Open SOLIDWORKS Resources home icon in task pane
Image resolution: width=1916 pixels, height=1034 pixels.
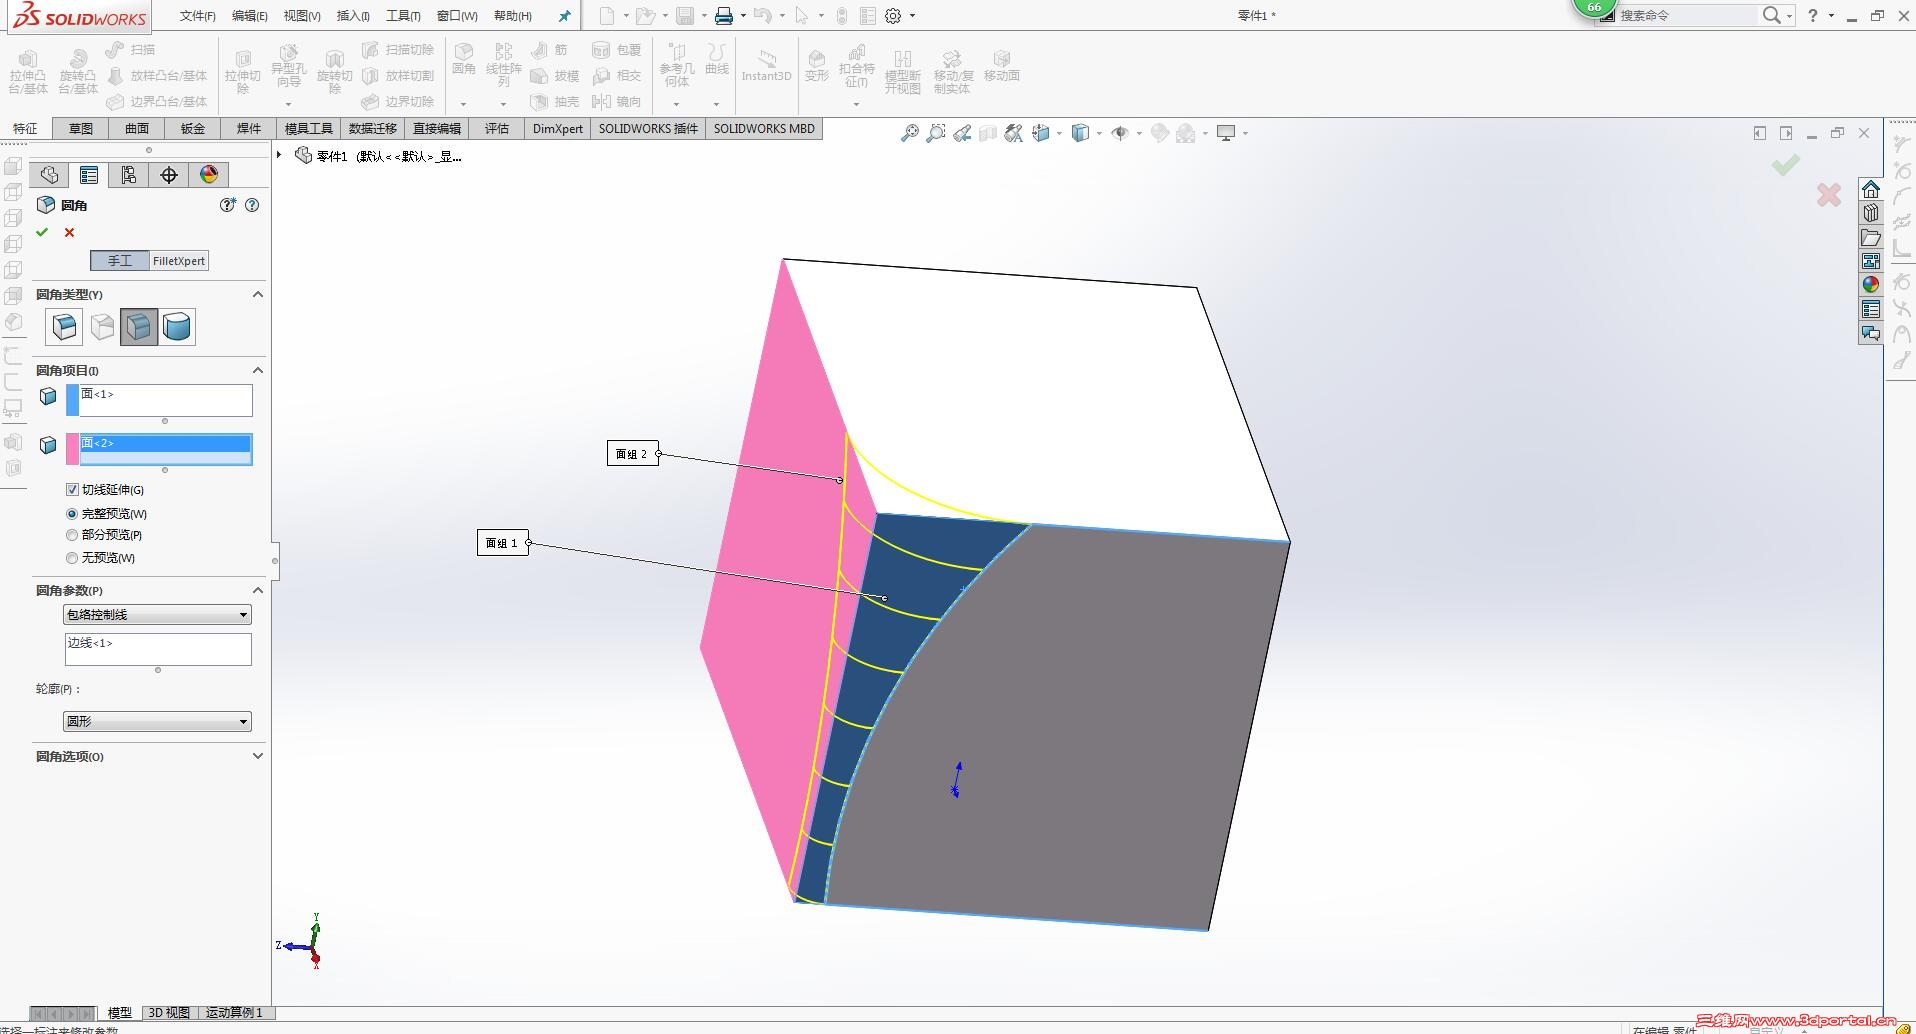(1871, 190)
